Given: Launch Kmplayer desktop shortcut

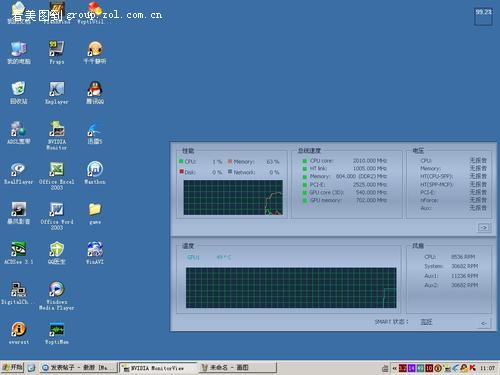Looking at the screenshot, I should pos(57,93).
